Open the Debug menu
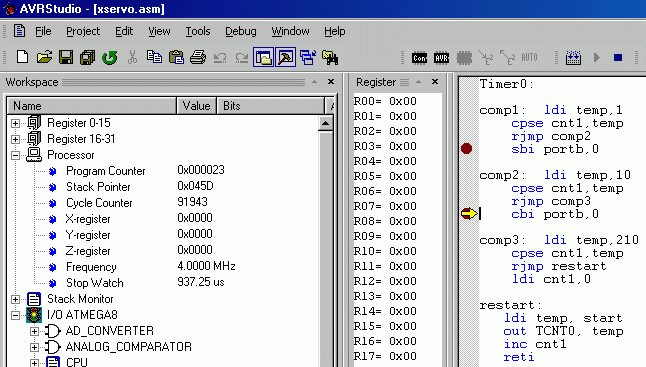The image size is (646, 367). coord(241,31)
